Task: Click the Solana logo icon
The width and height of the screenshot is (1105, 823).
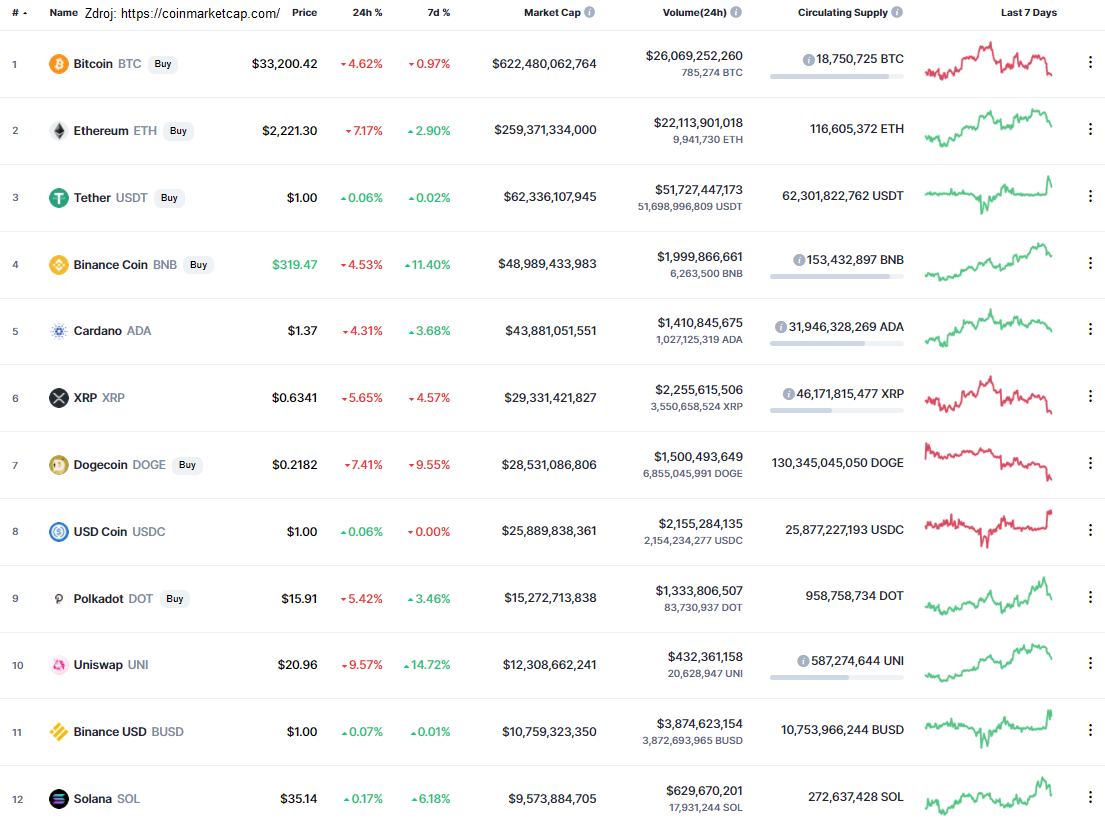Action: pos(59,799)
